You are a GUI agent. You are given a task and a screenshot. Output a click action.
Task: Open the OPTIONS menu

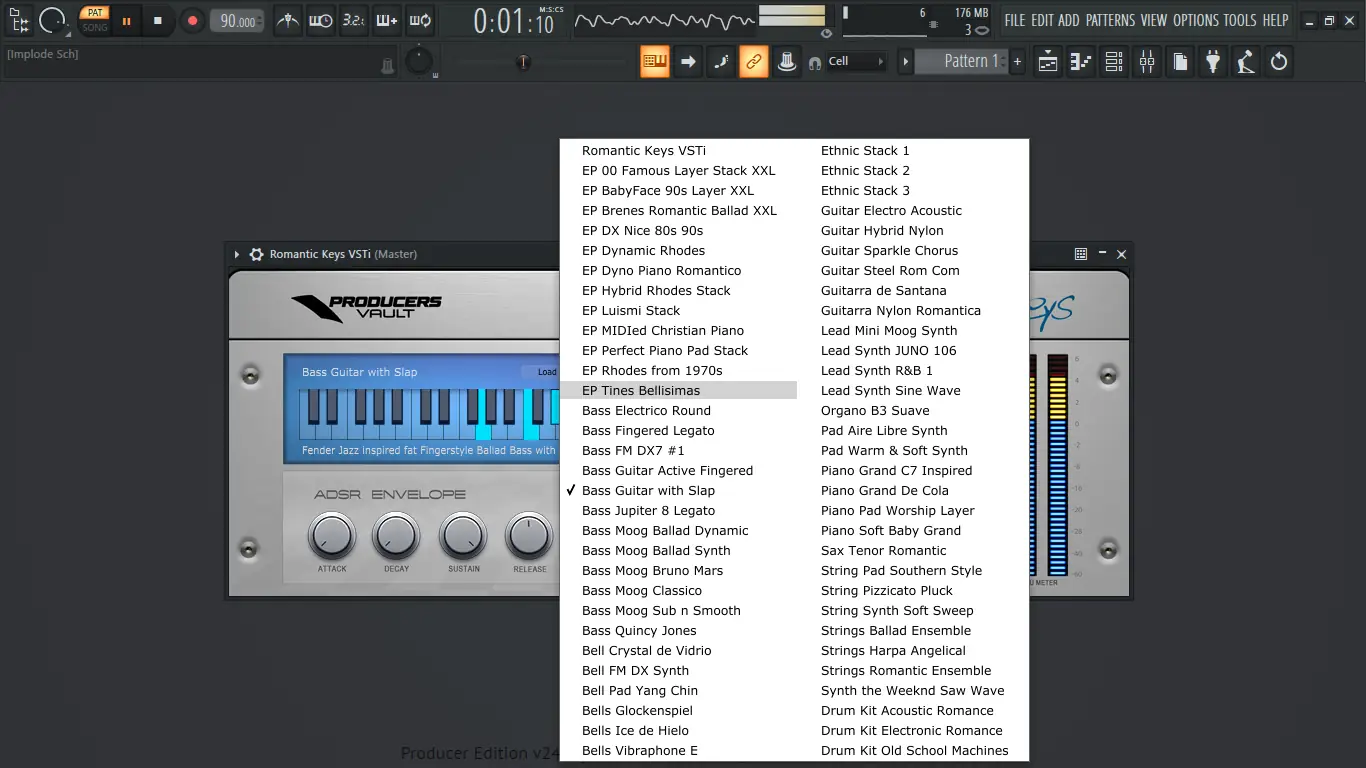click(1196, 20)
